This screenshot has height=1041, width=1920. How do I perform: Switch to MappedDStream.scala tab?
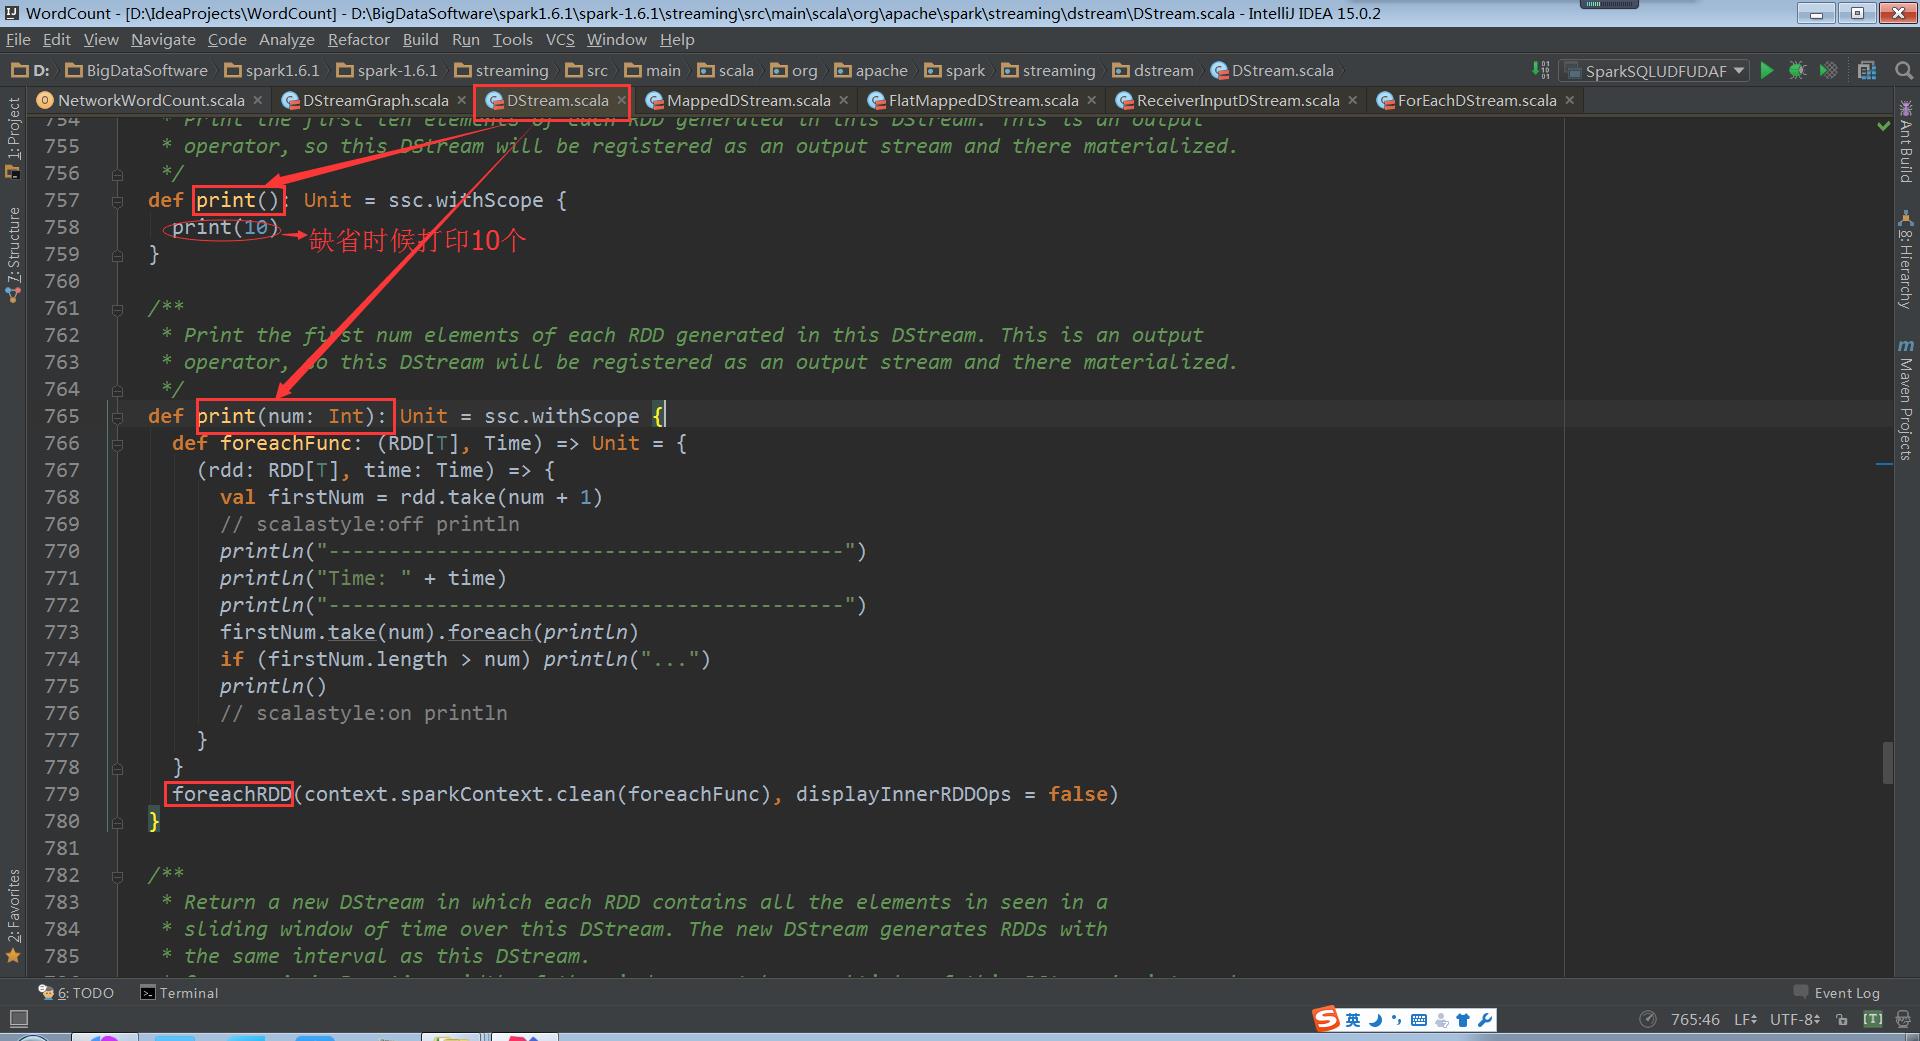pos(748,100)
